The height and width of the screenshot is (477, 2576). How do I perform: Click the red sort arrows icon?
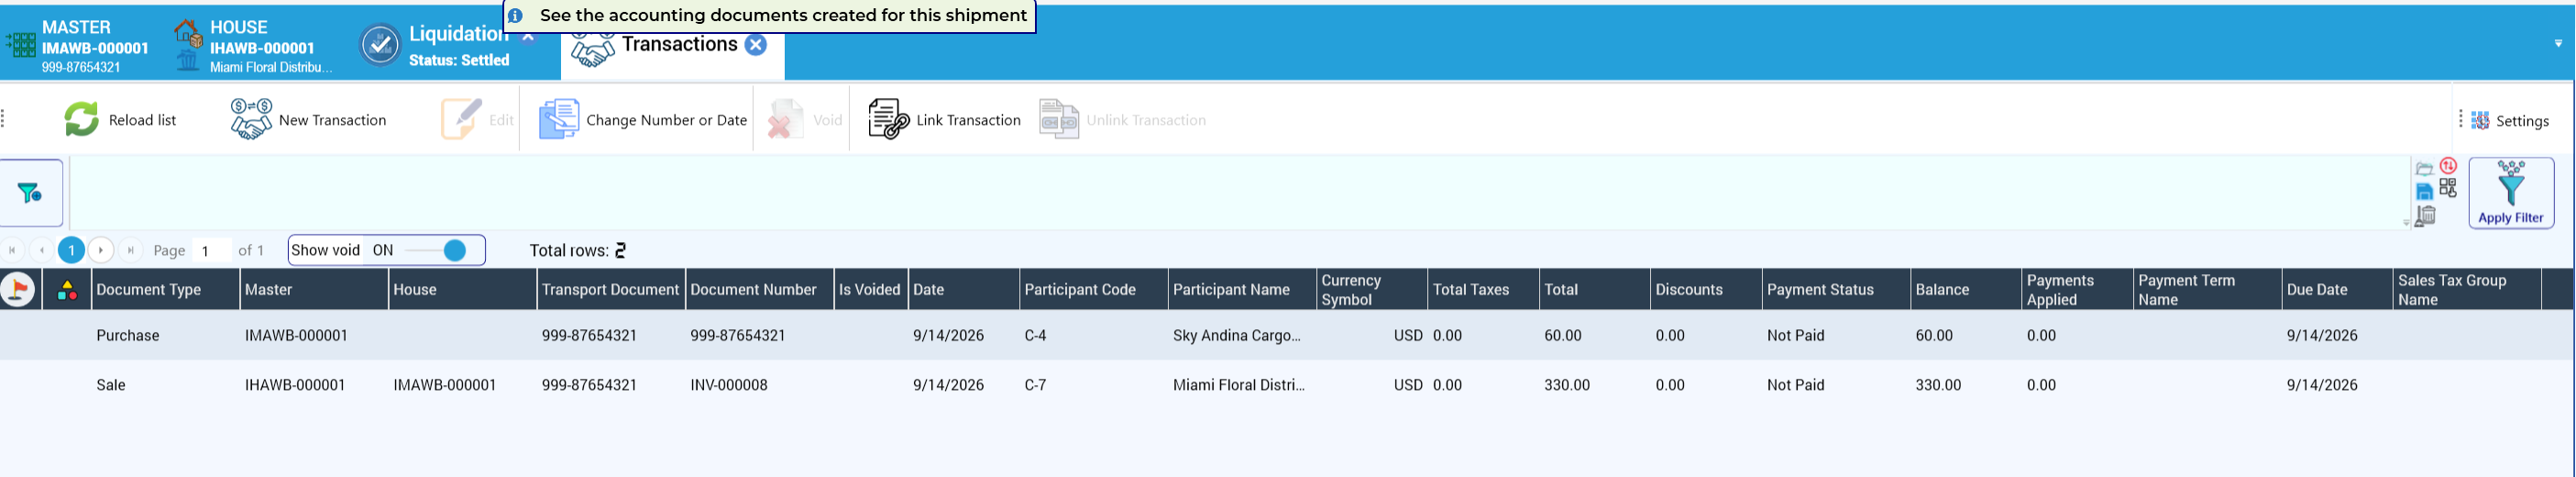(x=2448, y=166)
